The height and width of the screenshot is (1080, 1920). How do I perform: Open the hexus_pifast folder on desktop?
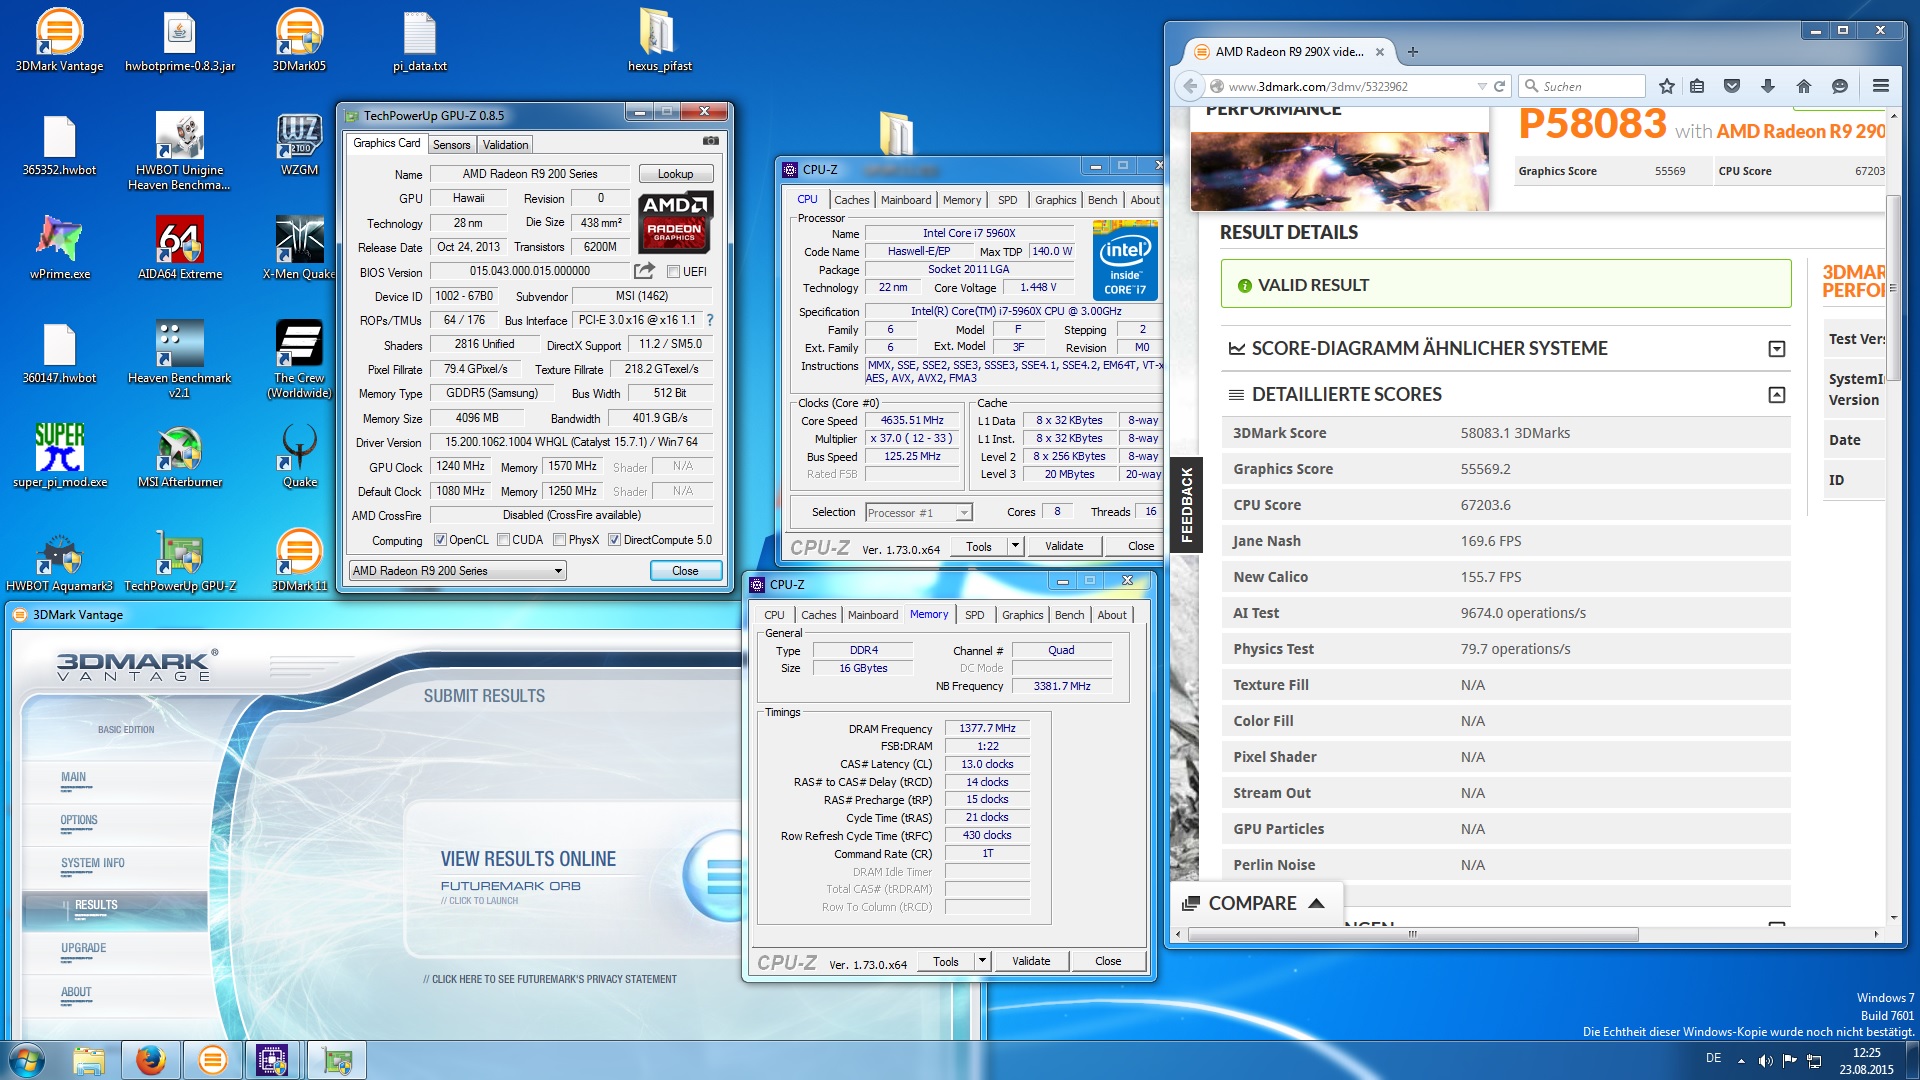coord(659,40)
